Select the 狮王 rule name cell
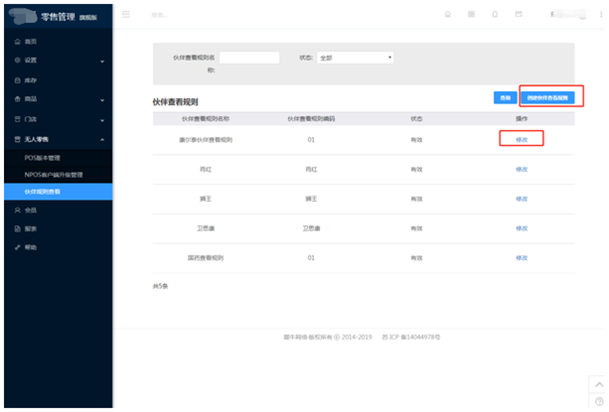The height and width of the screenshot is (412, 609). point(205,199)
